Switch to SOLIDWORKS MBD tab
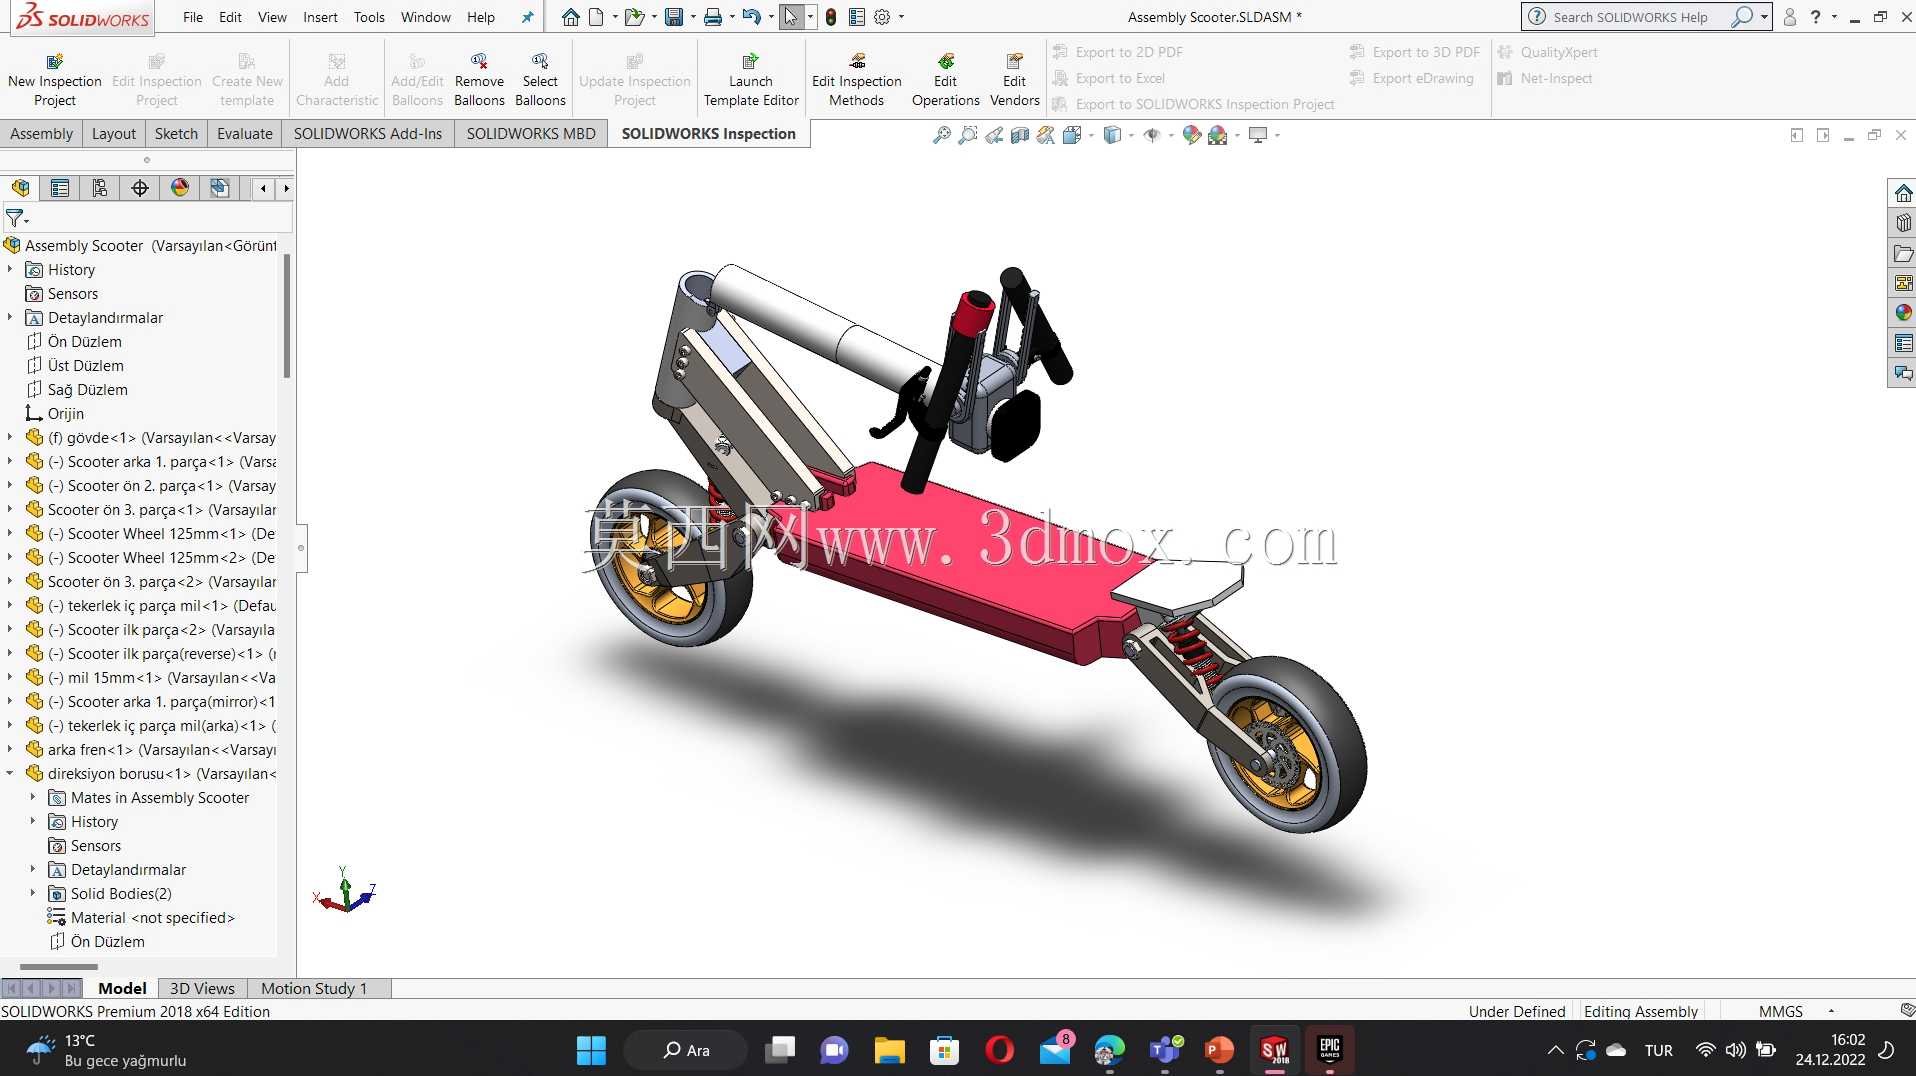 (531, 133)
